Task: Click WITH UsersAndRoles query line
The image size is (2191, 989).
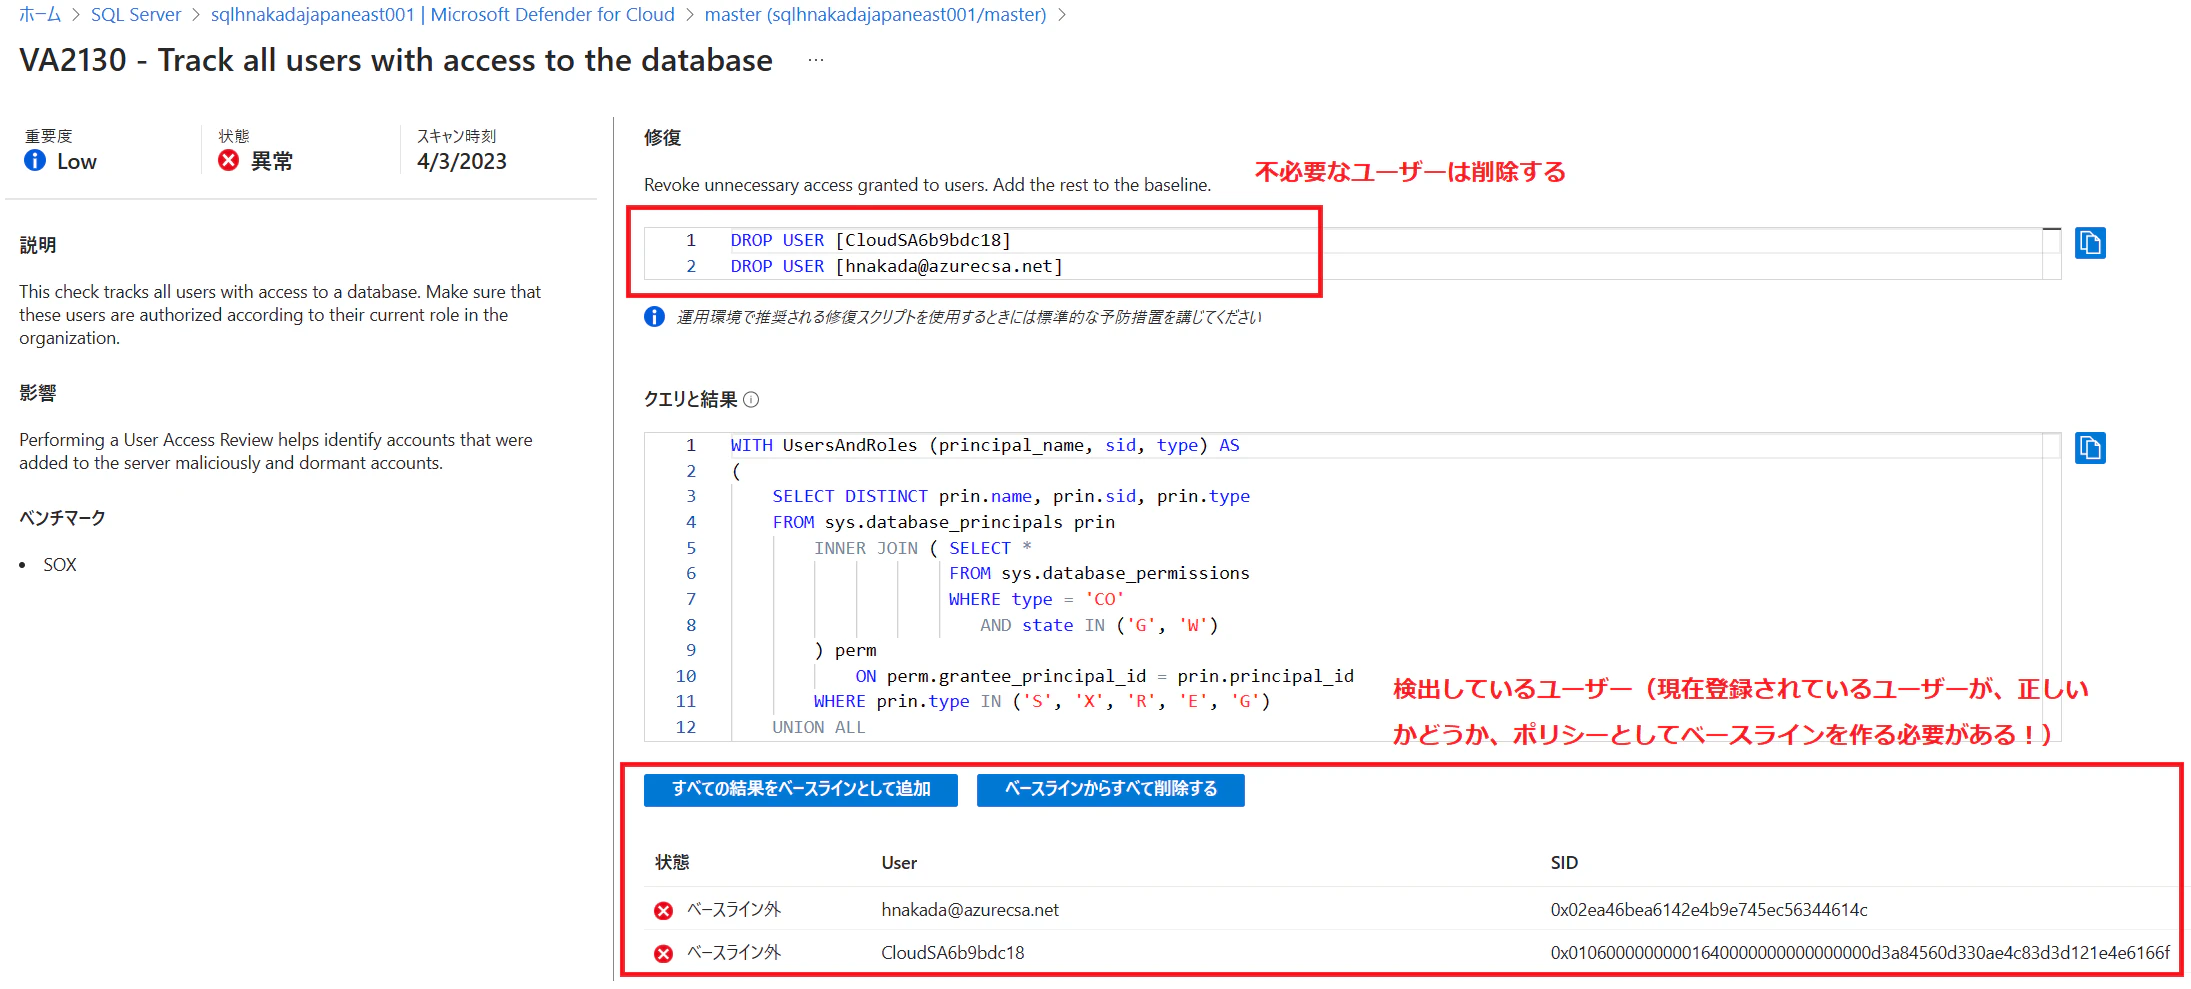Action: coord(985,445)
